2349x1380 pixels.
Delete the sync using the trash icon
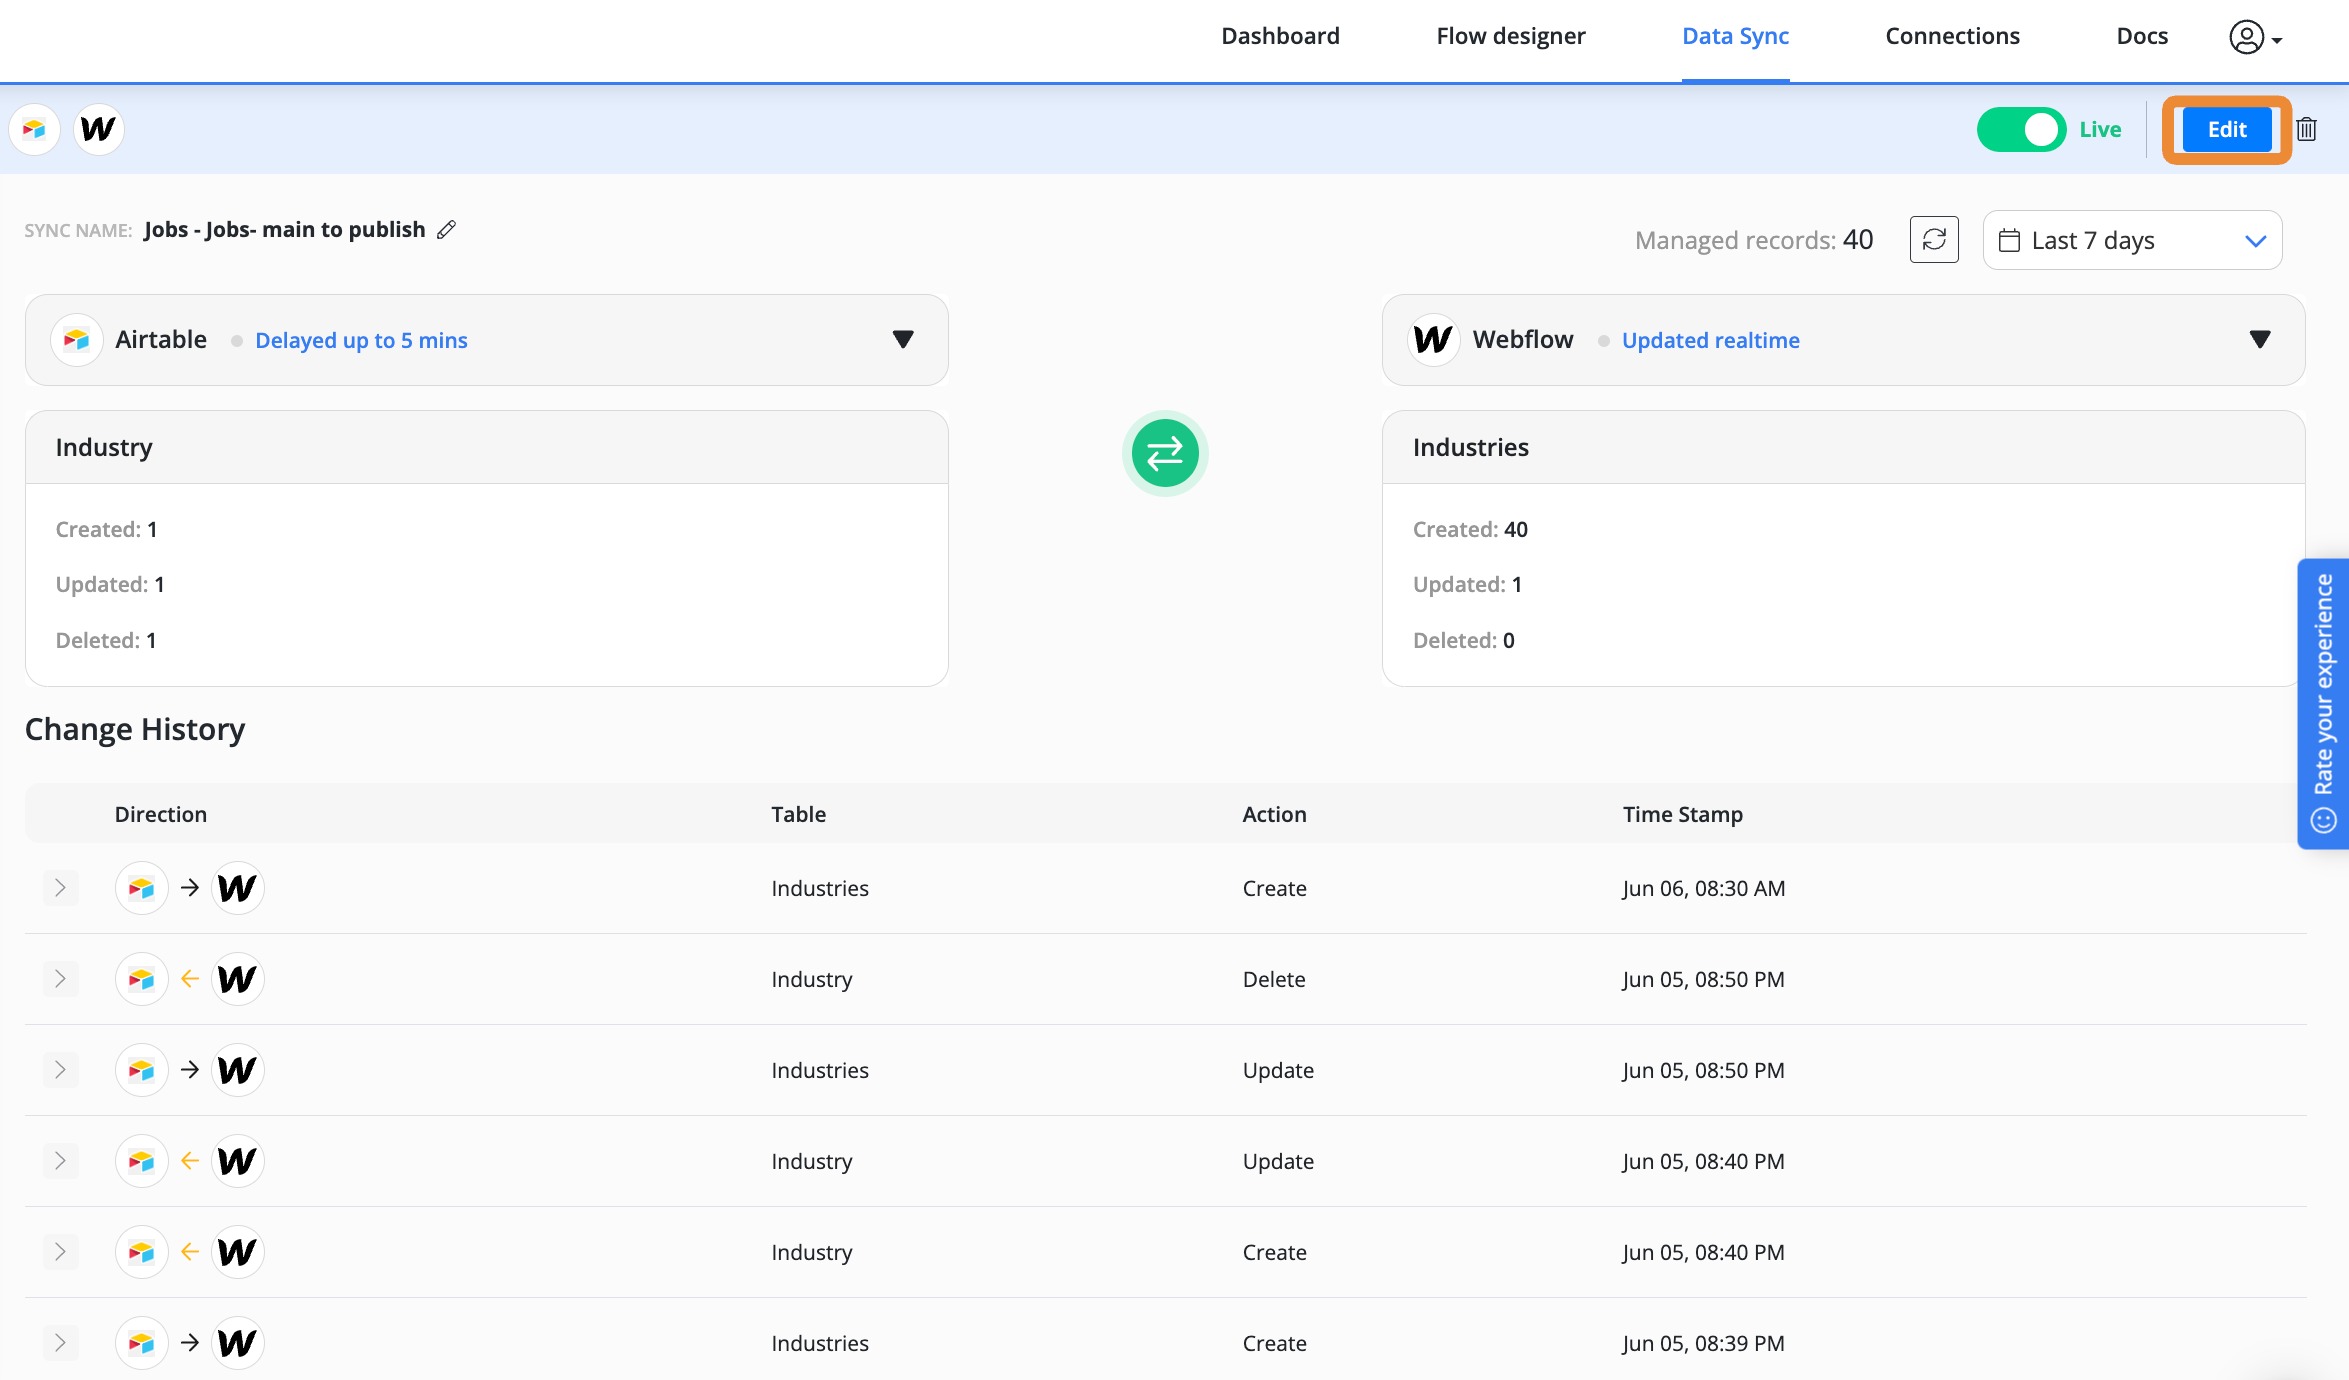click(2307, 130)
